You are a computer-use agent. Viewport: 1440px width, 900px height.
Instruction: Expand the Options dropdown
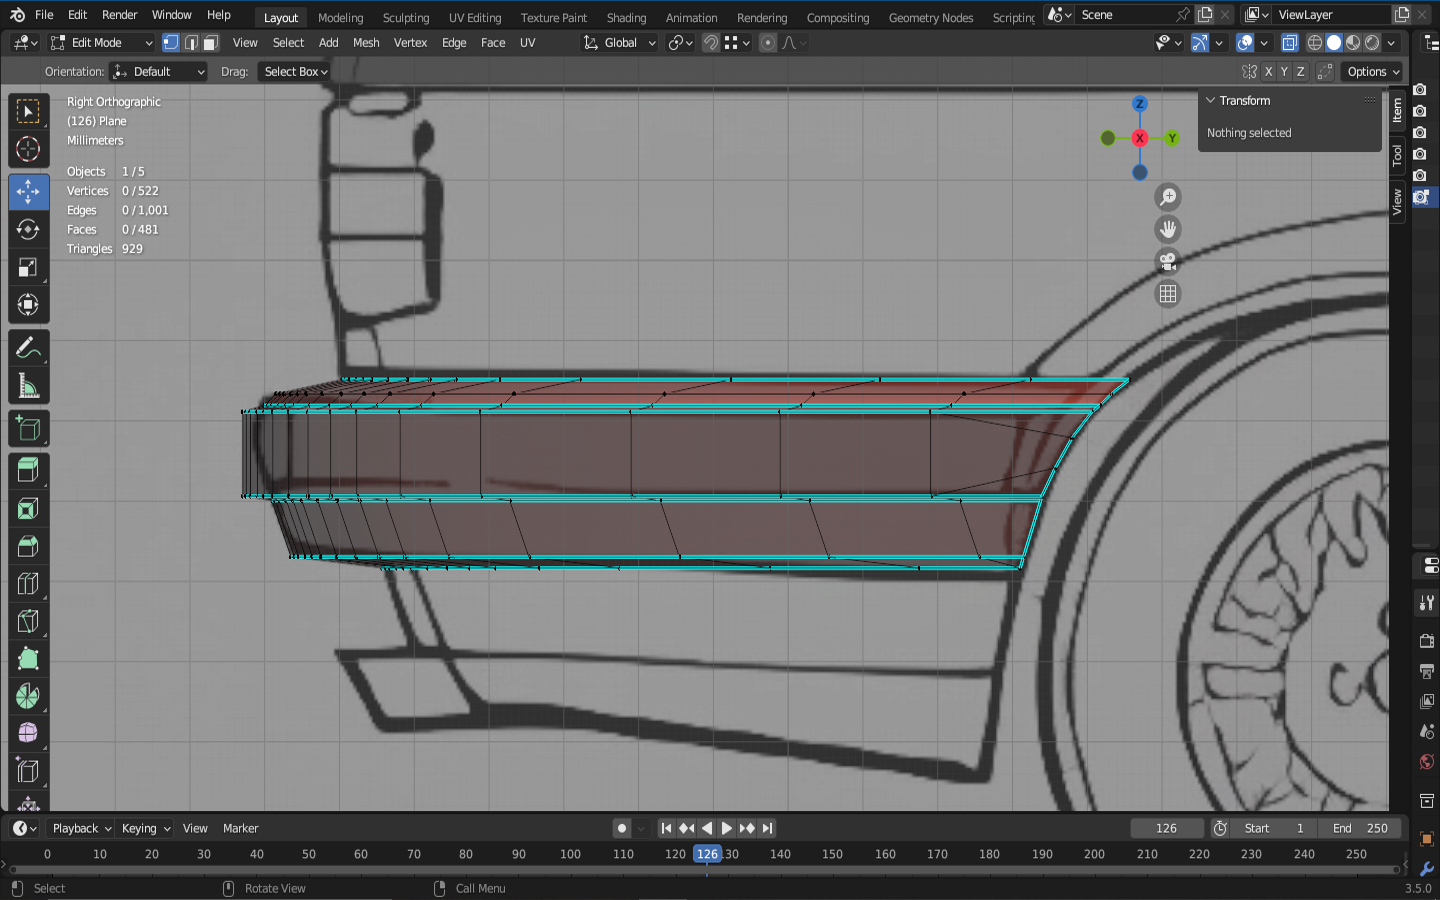pos(1372,72)
